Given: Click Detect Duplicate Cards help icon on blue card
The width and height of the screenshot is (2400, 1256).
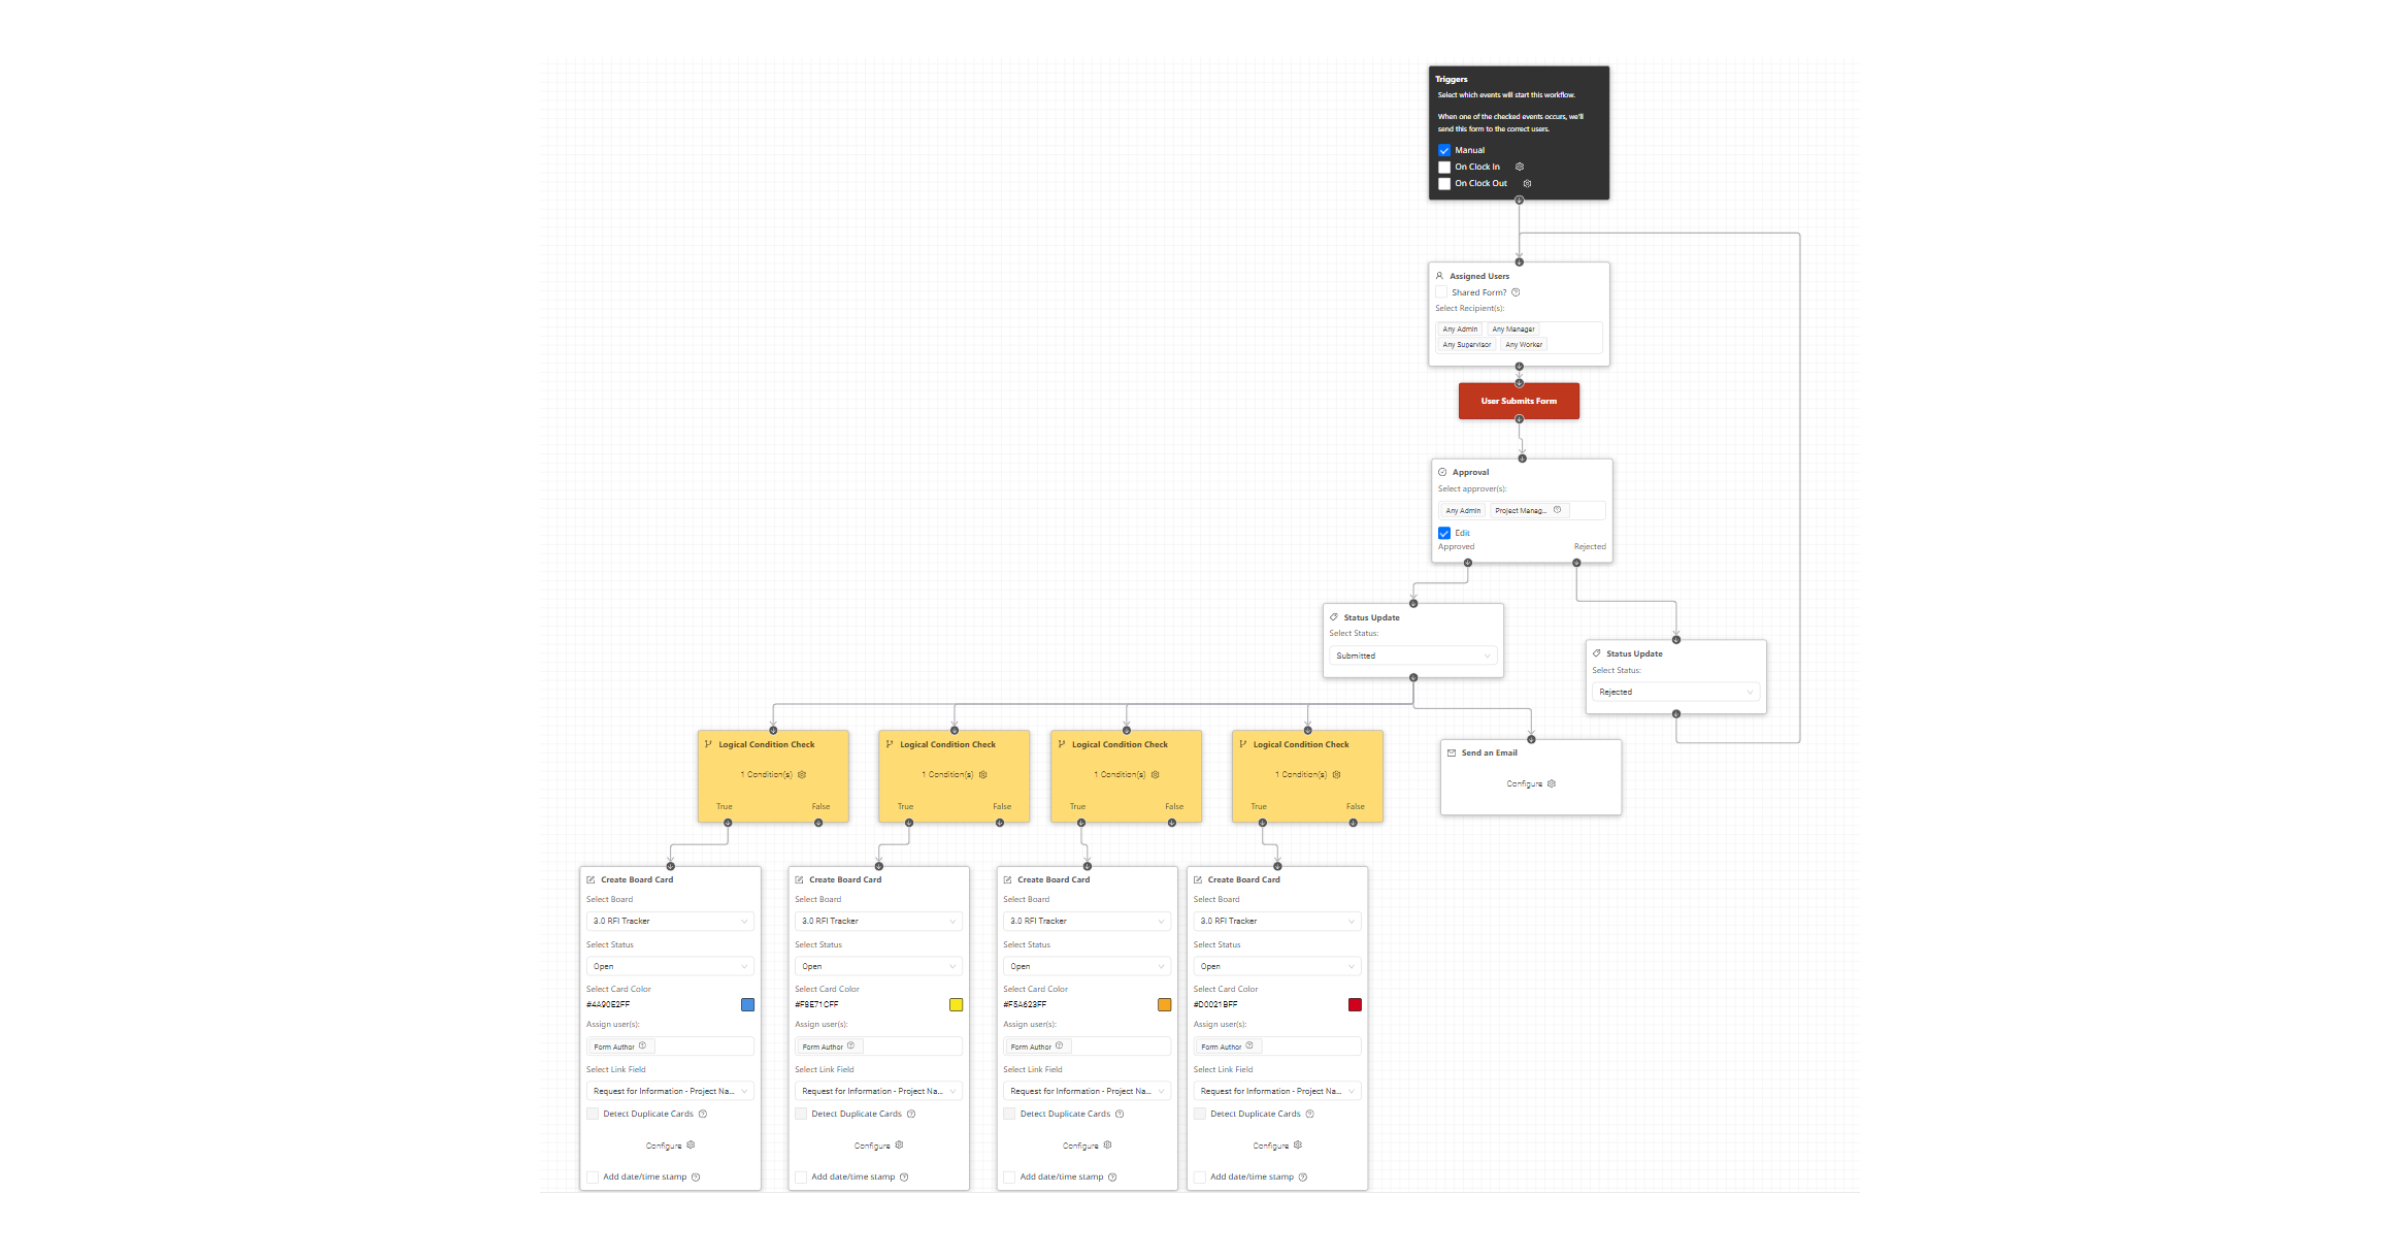Looking at the screenshot, I should pos(703,1114).
